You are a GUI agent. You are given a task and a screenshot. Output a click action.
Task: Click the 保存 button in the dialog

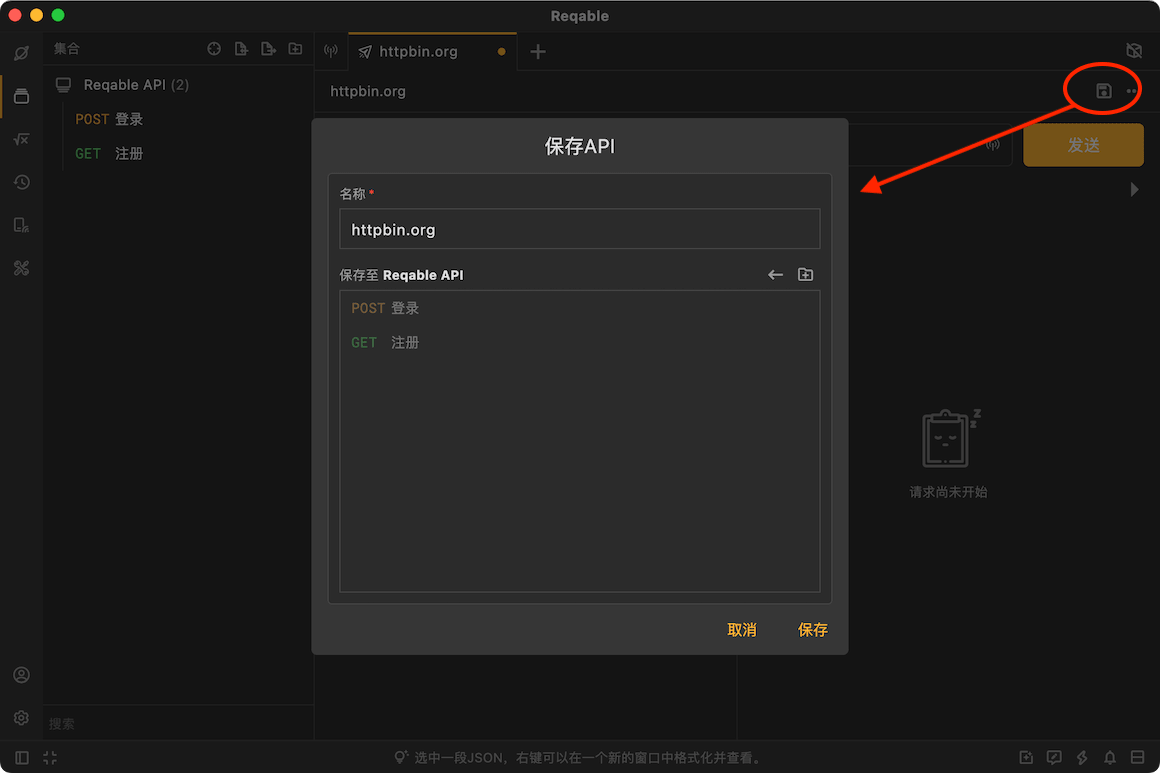coord(812,629)
